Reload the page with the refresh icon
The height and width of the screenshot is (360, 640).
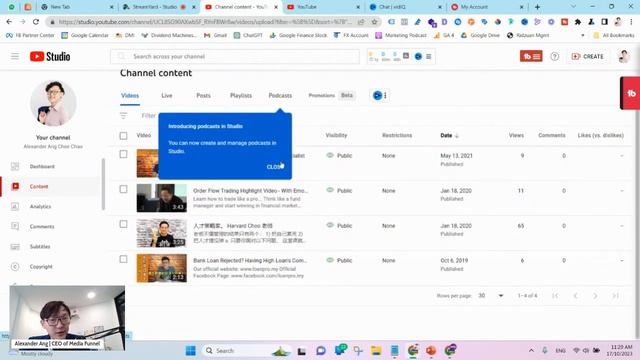36,22
